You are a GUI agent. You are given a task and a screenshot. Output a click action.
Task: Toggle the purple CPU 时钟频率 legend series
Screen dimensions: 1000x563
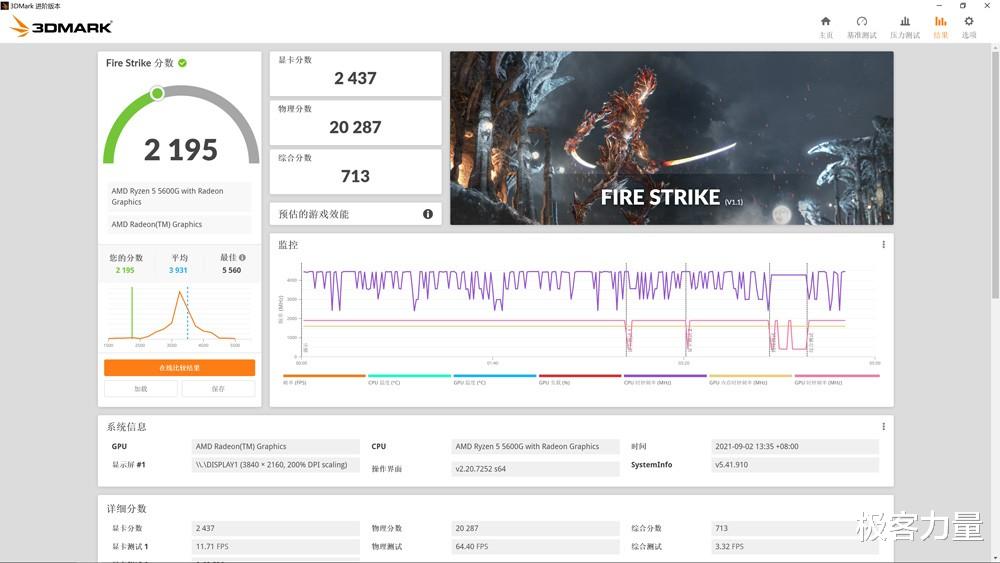(665, 379)
